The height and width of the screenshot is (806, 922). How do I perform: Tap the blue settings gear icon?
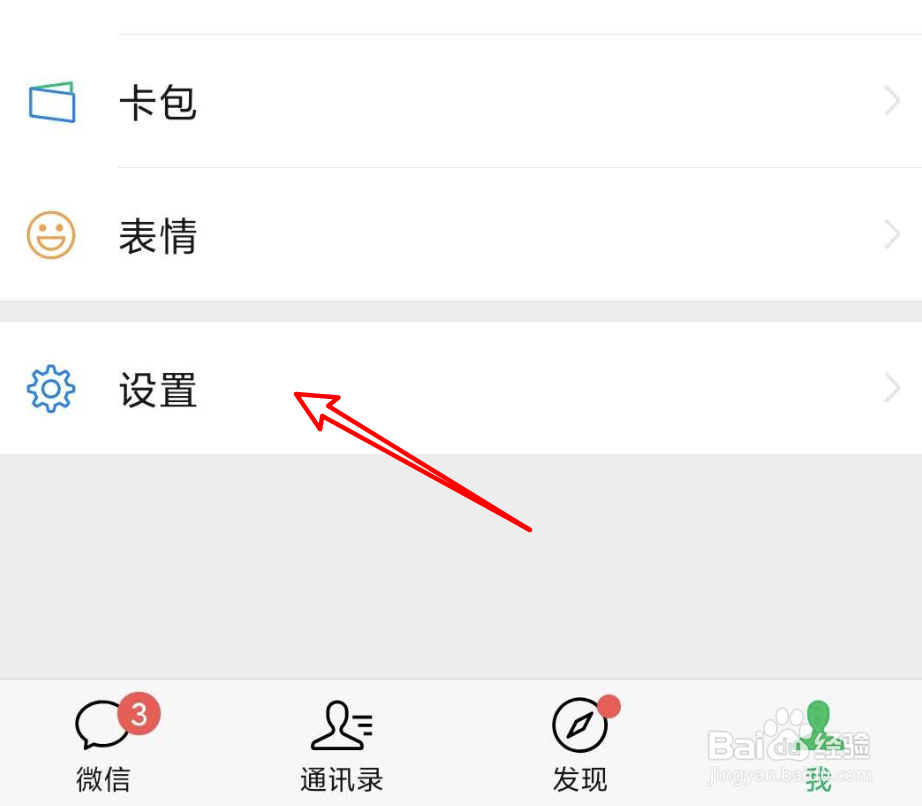51,389
